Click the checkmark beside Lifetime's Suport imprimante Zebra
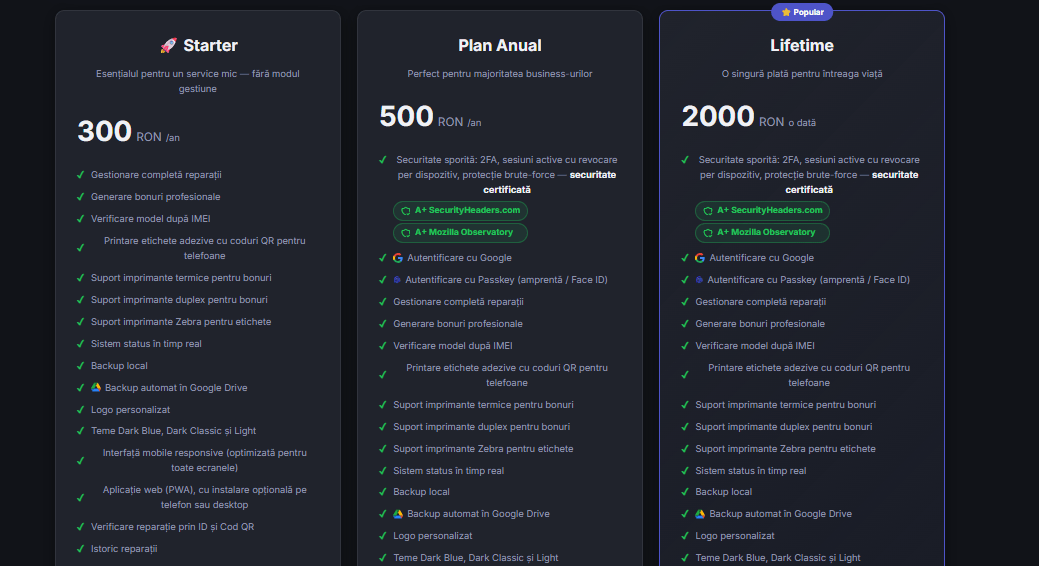Viewport: 1039px width, 566px height. tap(684, 449)
